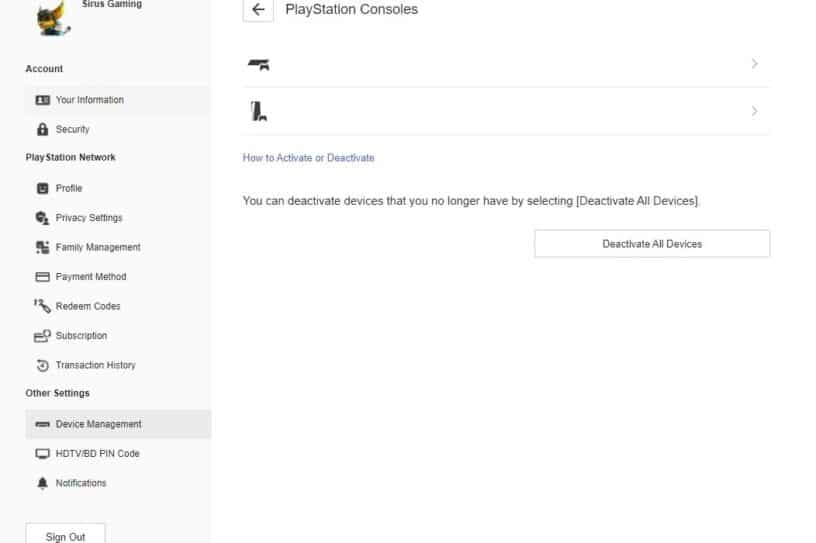Click the back arrow next to PlayStation Consoles

258,9
